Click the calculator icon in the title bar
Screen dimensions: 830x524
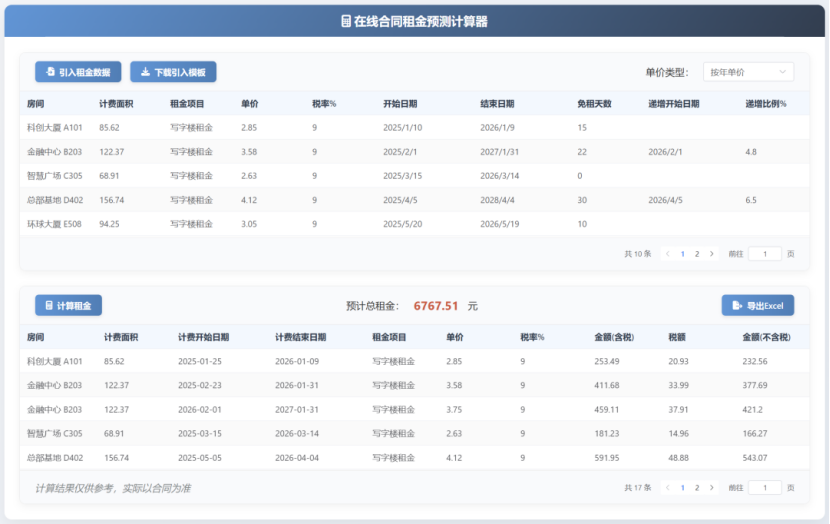coord(346,21)
